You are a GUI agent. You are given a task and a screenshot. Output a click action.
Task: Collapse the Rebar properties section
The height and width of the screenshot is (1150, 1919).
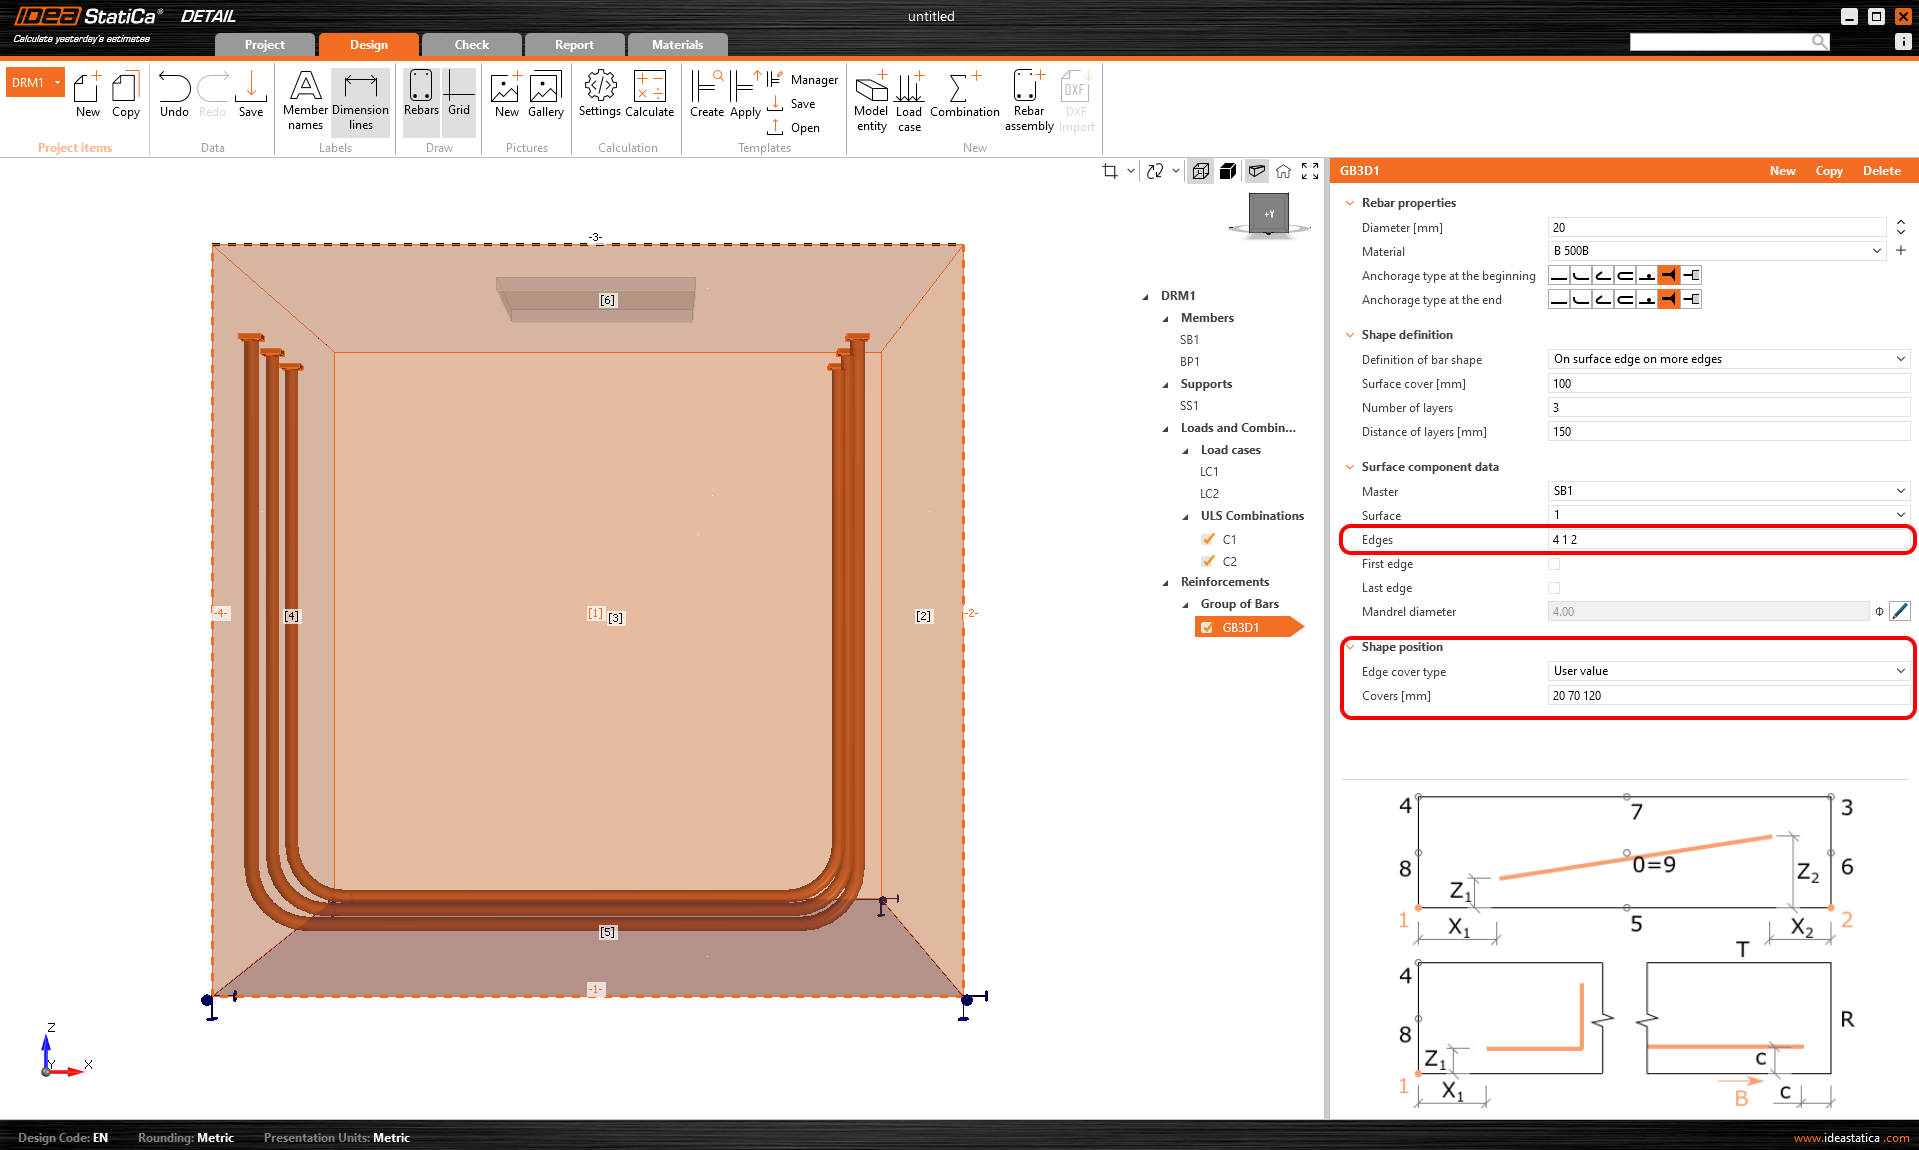[x=1350, y=203]
